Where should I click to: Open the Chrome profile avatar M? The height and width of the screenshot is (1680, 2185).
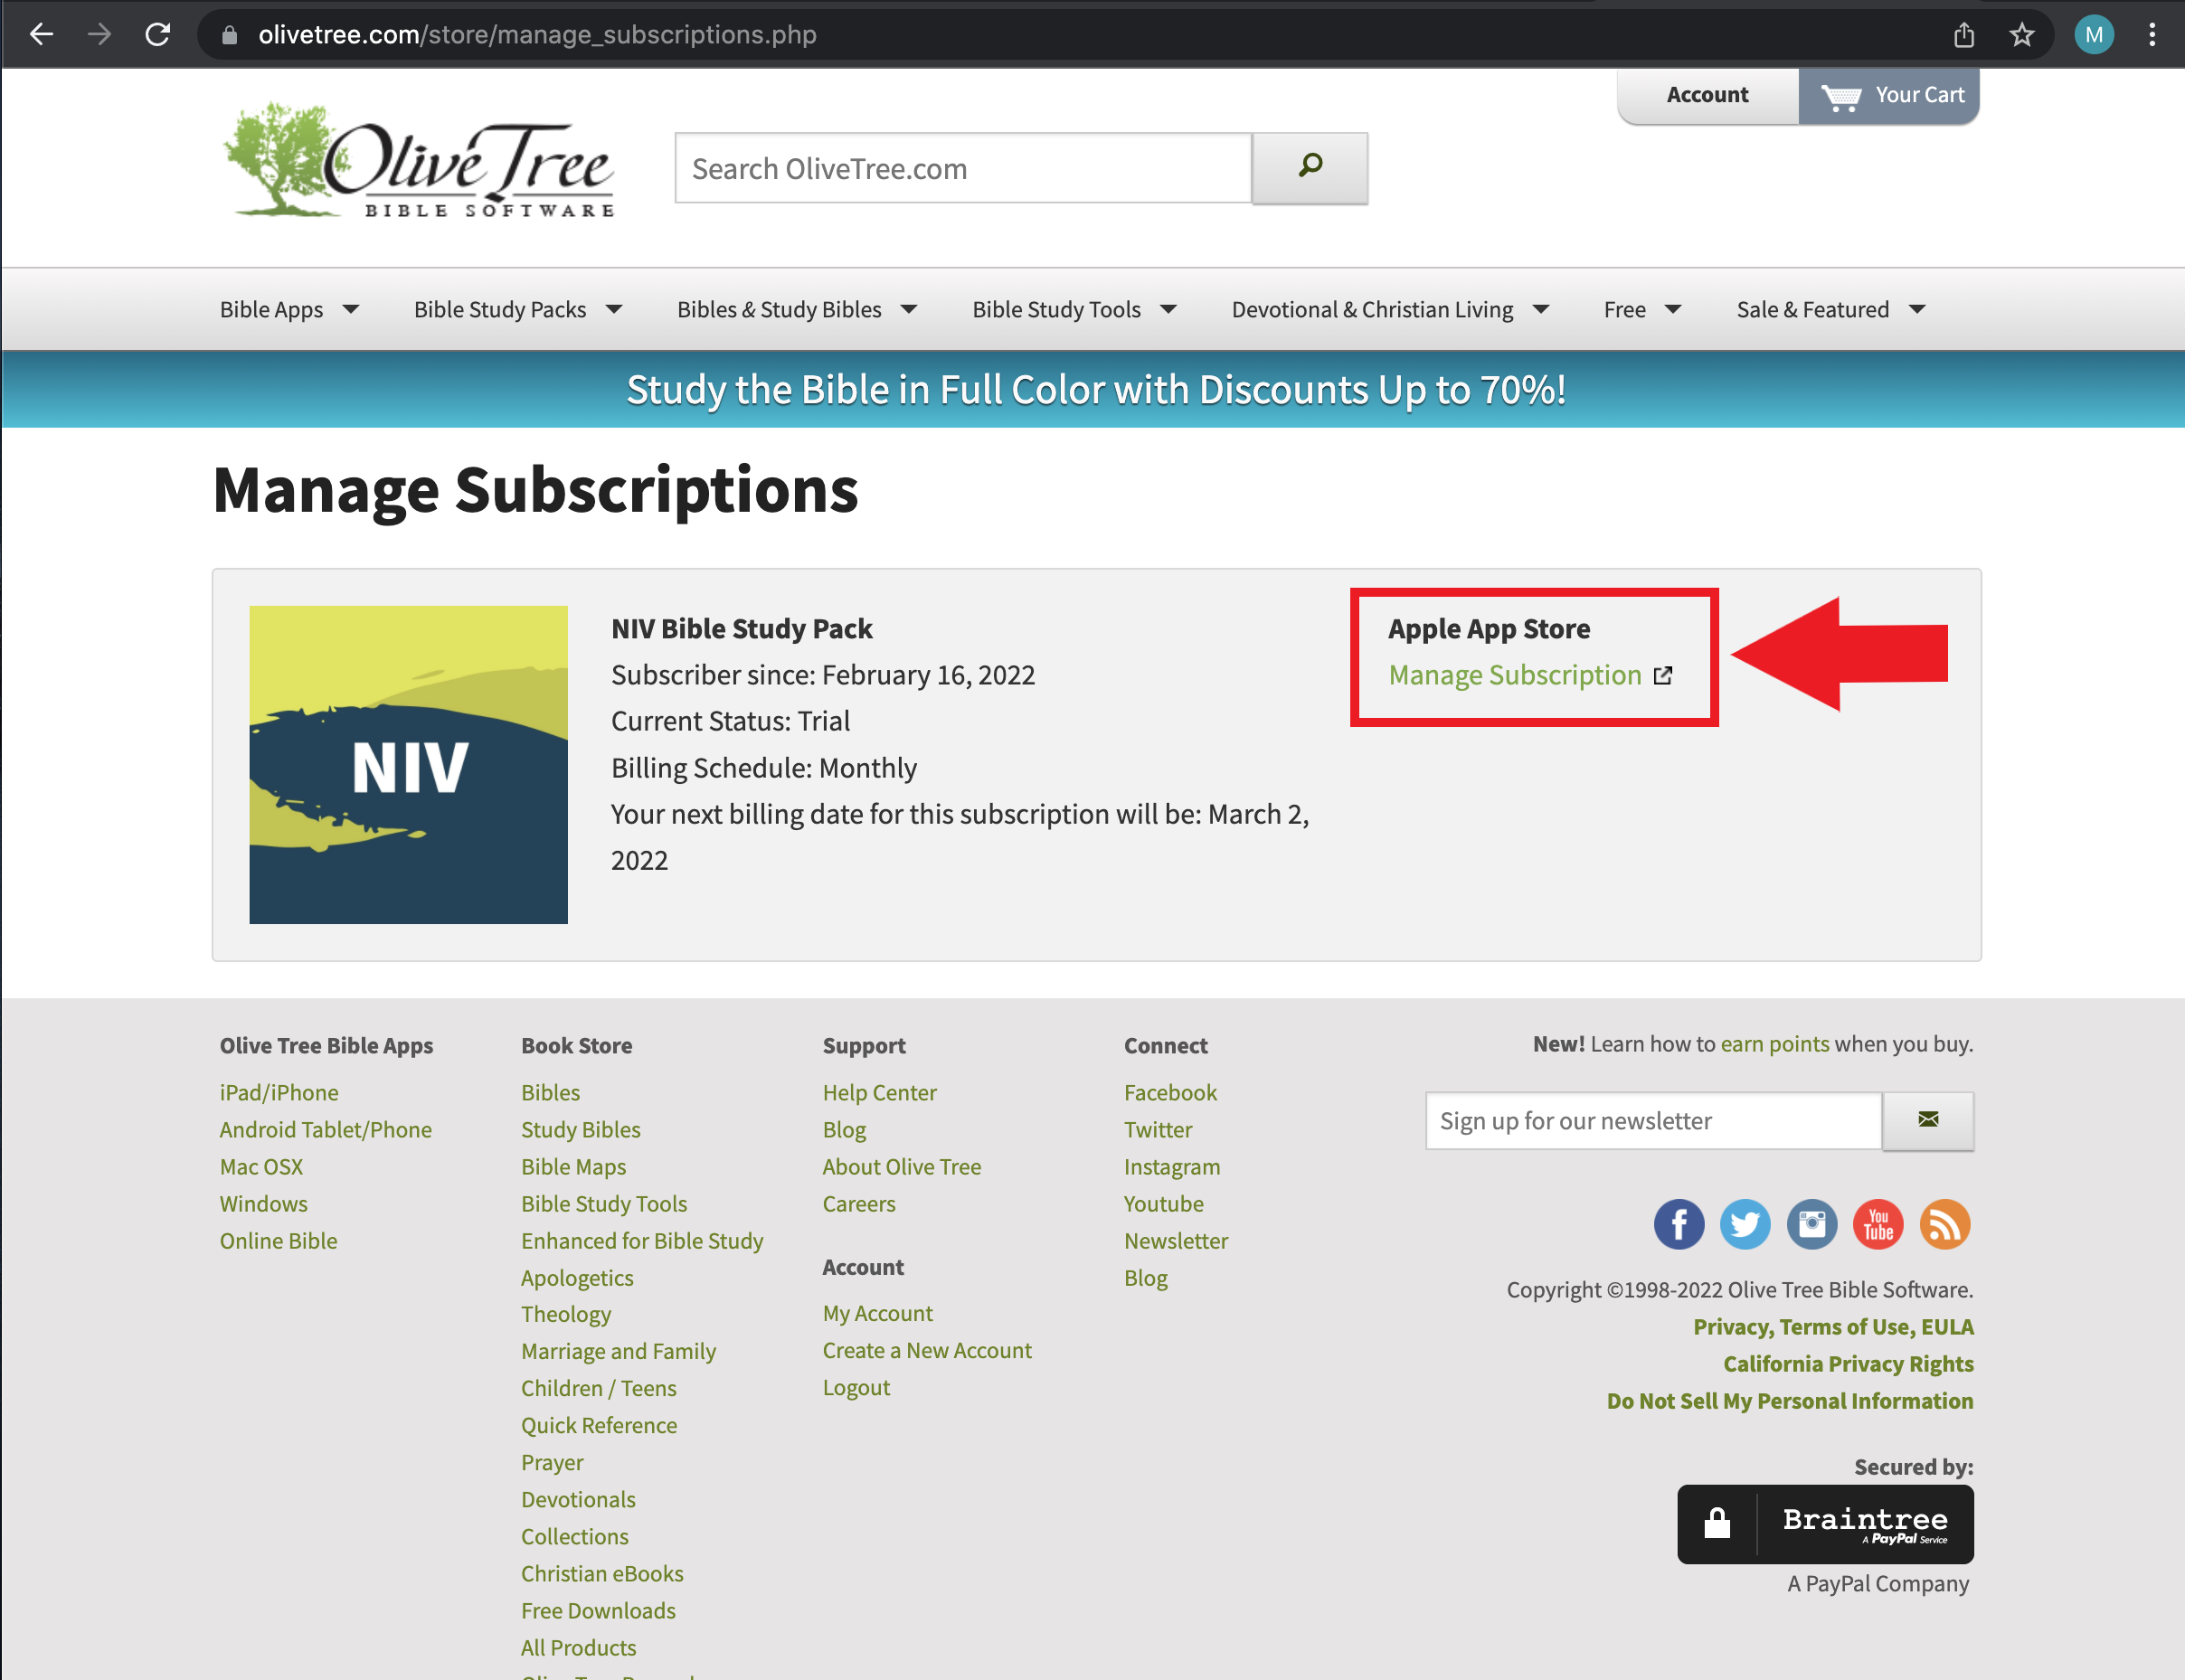2094,35
